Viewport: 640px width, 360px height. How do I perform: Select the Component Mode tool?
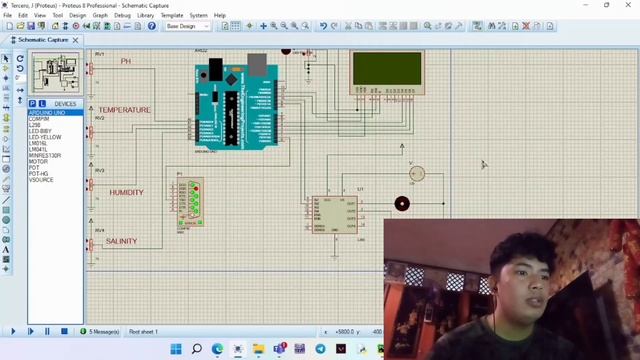pyautogui.click(x=6, y=68)
